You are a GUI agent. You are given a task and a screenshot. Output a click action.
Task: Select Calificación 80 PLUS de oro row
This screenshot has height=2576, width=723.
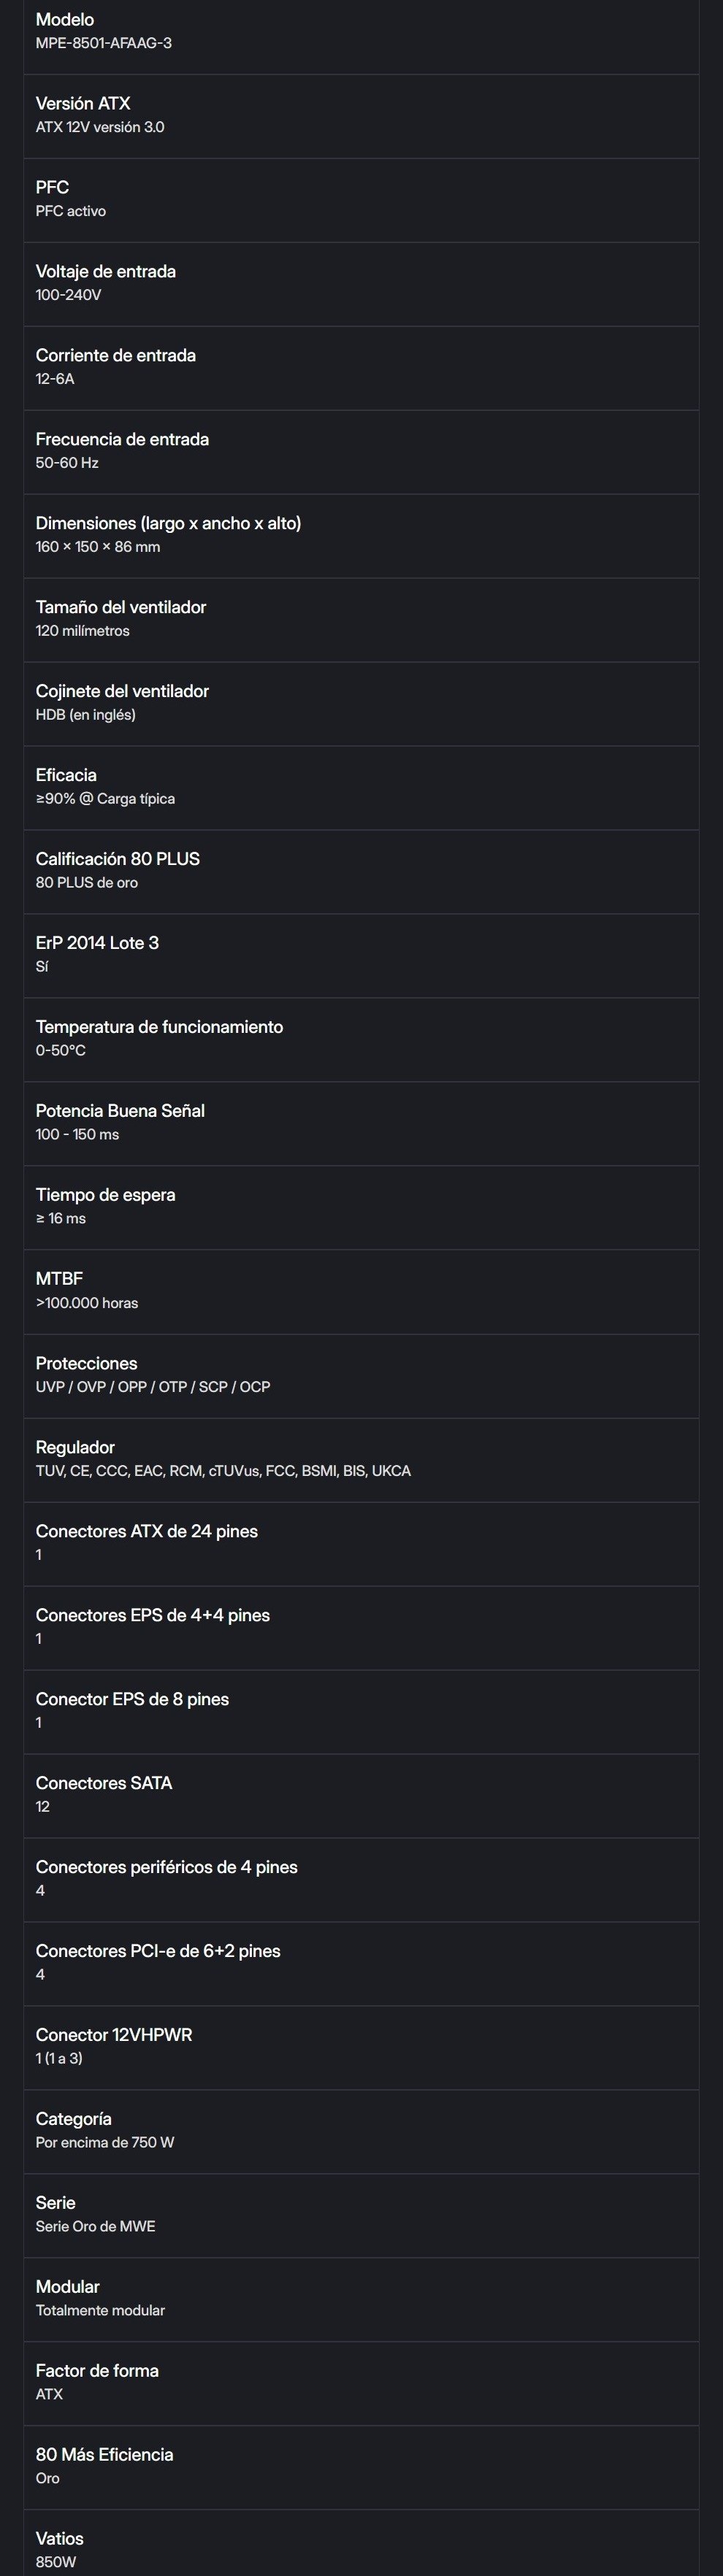361,872
